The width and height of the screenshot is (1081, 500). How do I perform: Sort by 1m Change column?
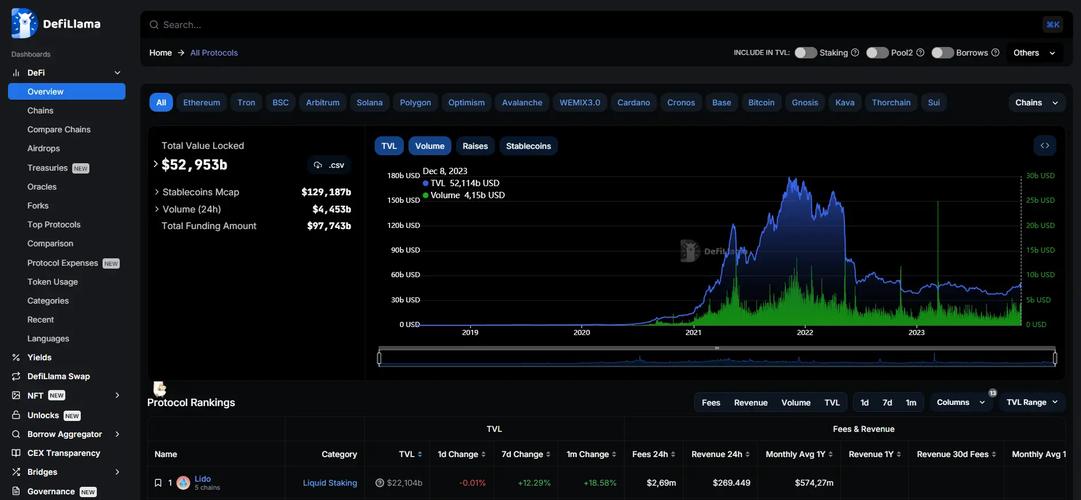(x=614, y=454)
